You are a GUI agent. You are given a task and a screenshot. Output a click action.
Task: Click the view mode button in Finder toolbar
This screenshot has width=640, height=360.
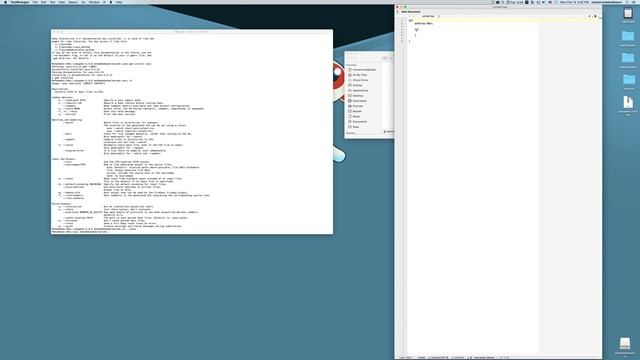[385, 58]
